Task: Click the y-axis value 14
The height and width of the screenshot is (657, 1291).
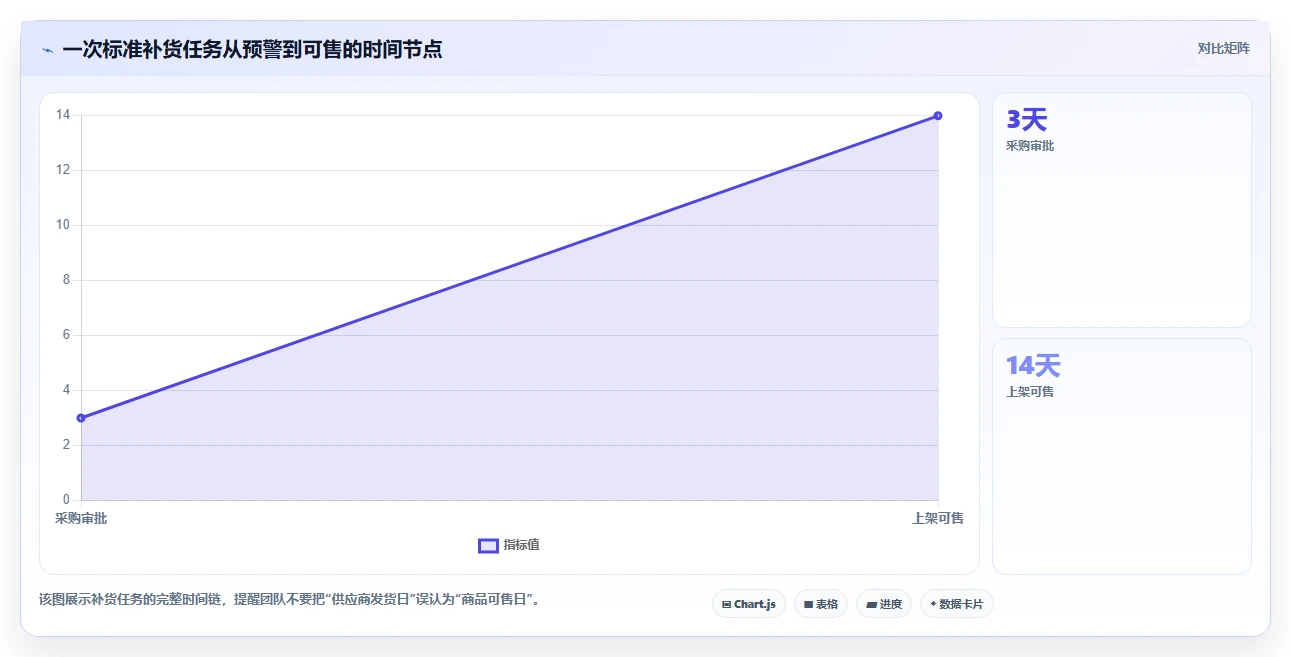Action: pyautogui.click(x=63, y=115)
